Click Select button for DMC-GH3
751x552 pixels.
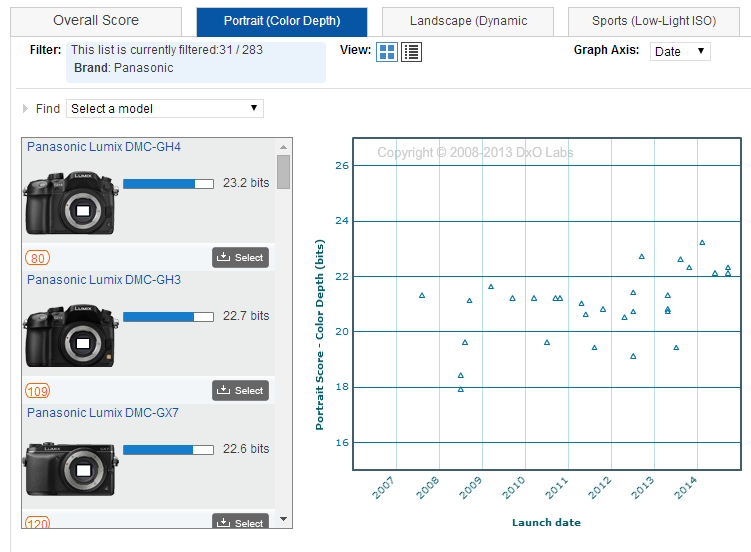click(x=240, y=391)
